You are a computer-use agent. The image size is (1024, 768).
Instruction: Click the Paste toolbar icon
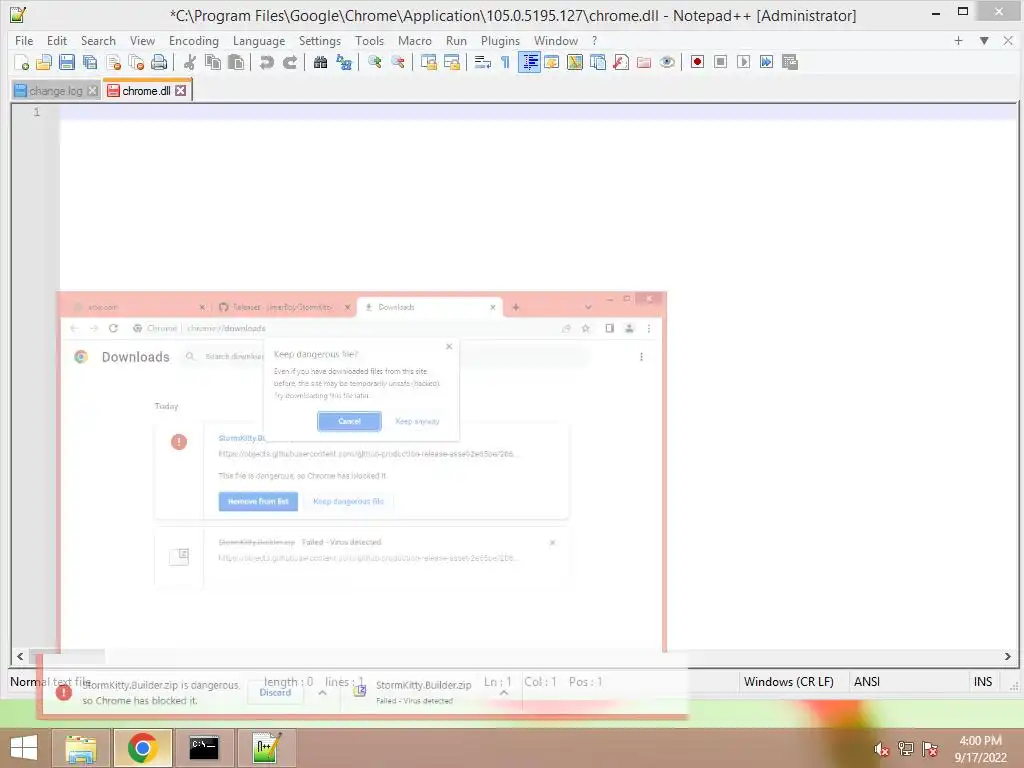[x=236, y=62]
